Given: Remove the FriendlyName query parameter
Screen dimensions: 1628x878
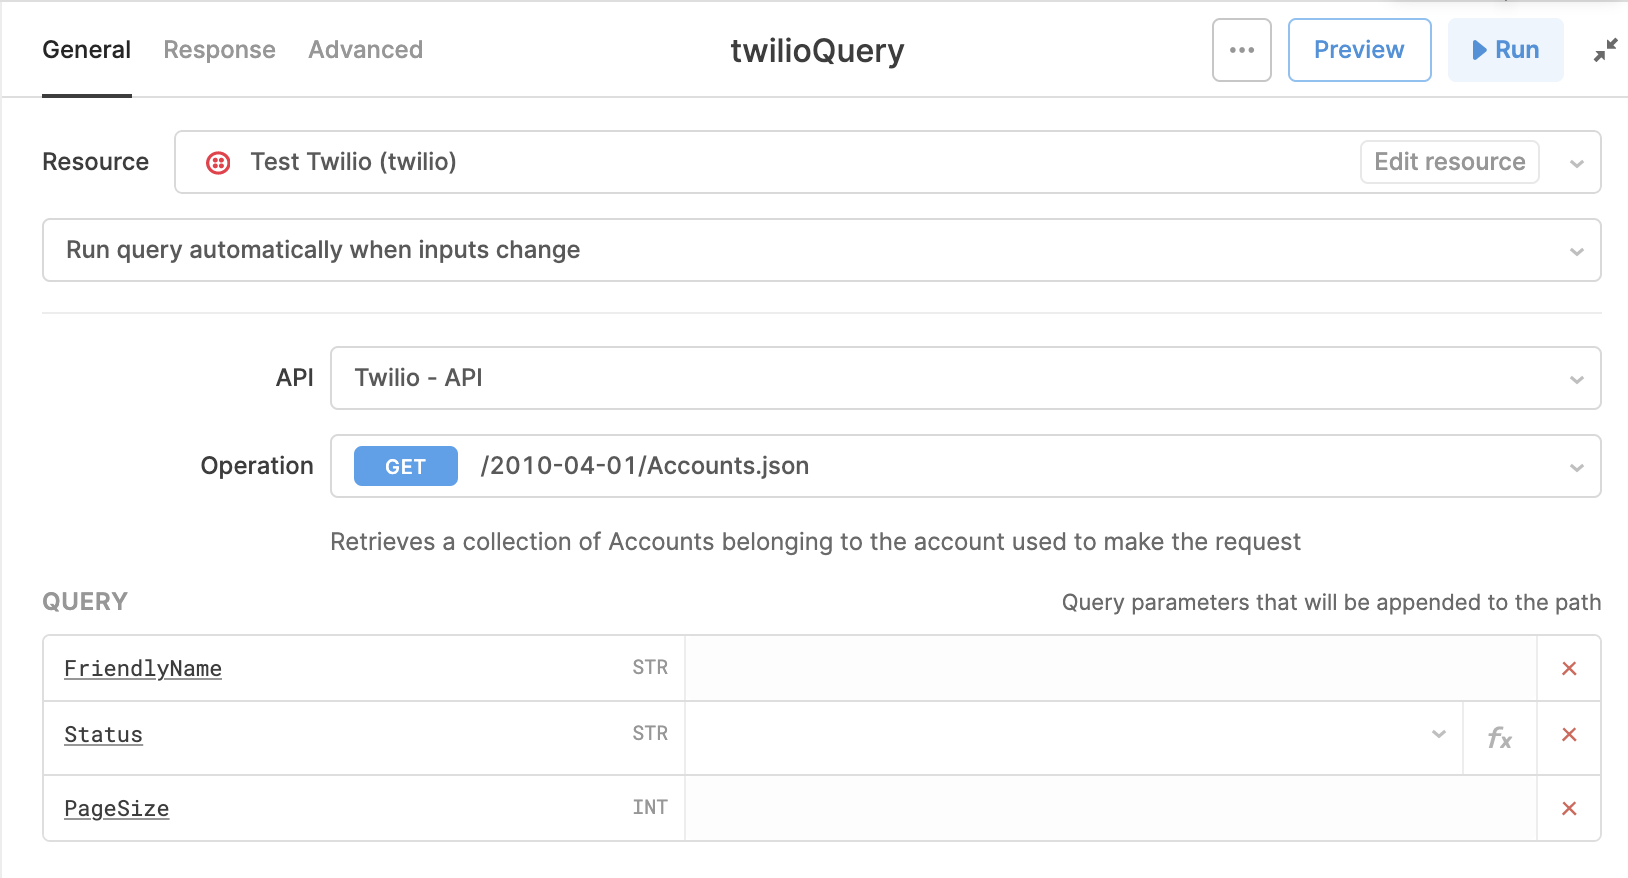Looking at the screenshot, I should [1569, 668].
